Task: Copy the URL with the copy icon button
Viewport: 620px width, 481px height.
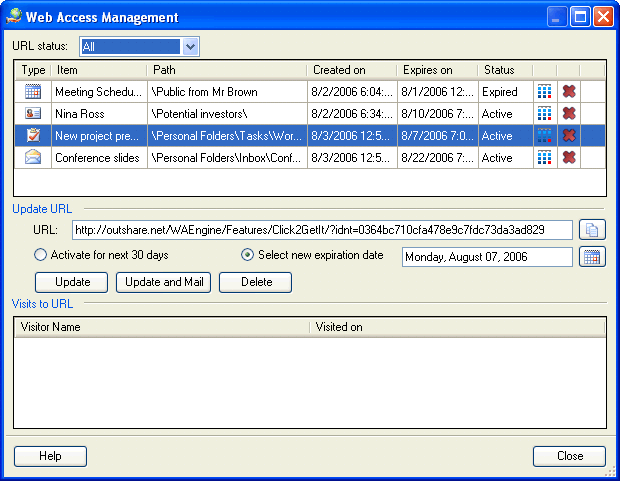Action: click(592, 230)
